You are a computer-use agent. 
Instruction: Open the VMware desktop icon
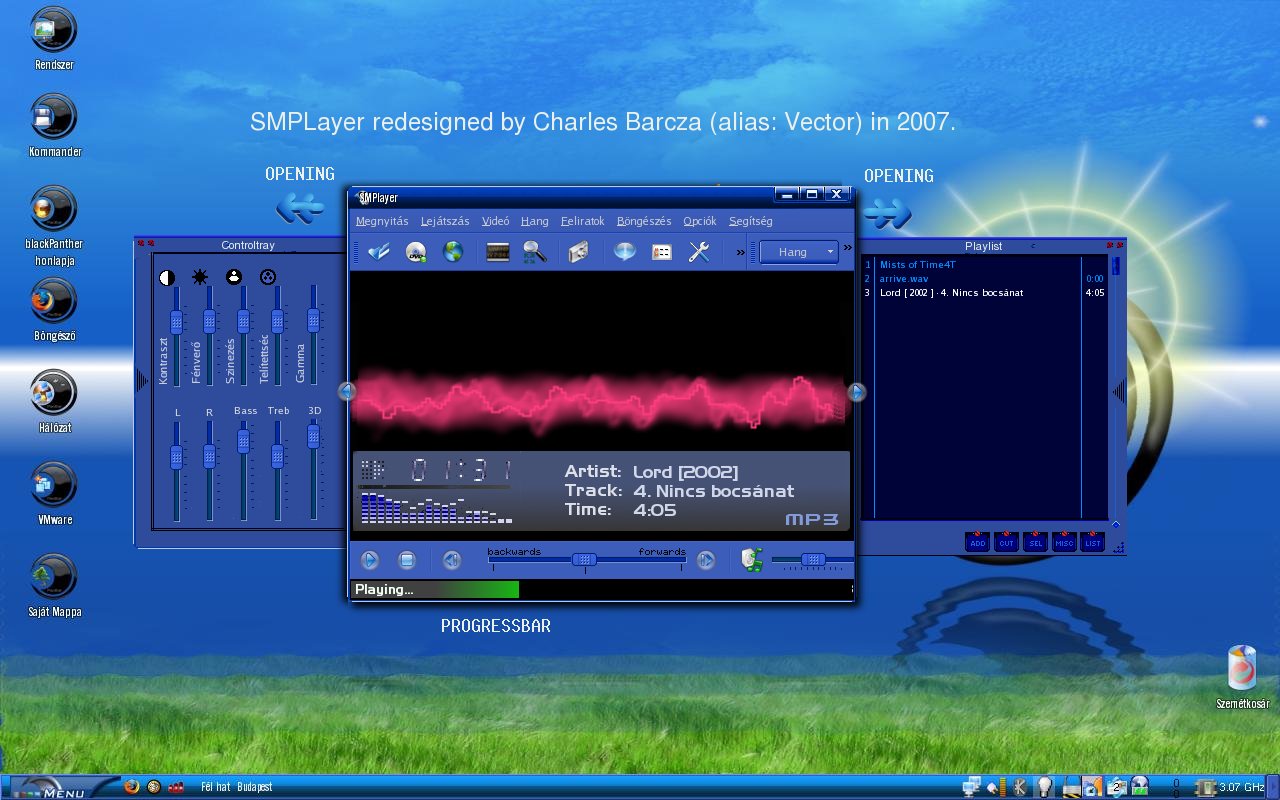coord(54,494)
